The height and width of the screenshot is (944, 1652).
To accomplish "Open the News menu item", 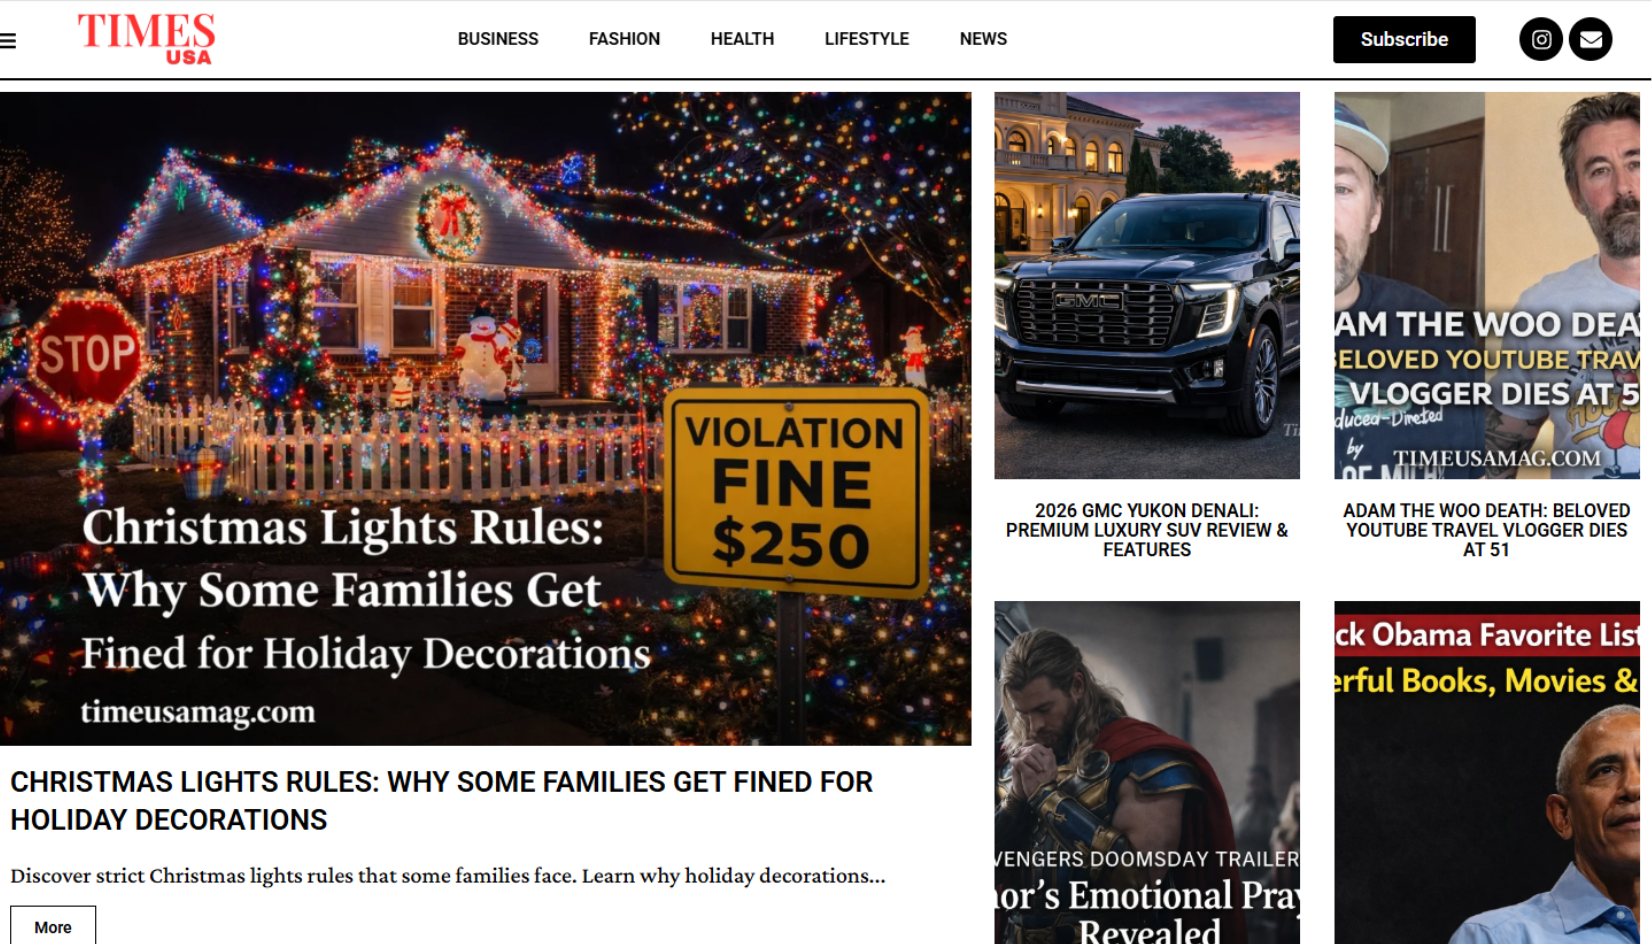I will tap(983, 39).
